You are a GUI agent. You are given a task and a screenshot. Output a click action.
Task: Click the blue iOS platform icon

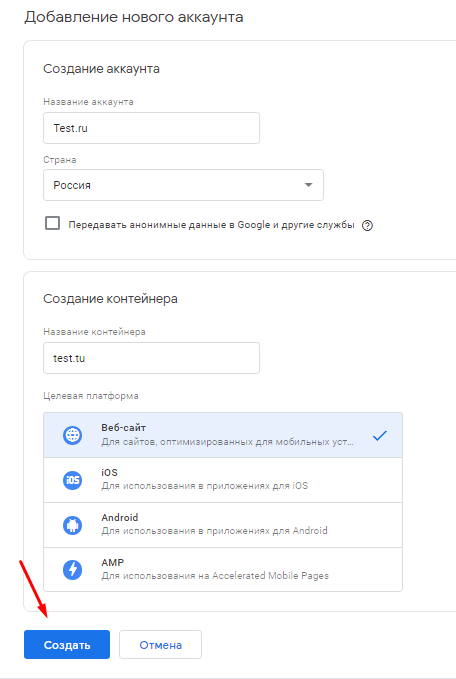(72, 480)
